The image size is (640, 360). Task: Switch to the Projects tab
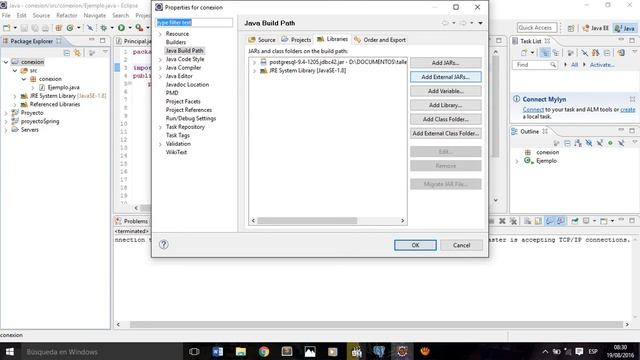[296, 40]
